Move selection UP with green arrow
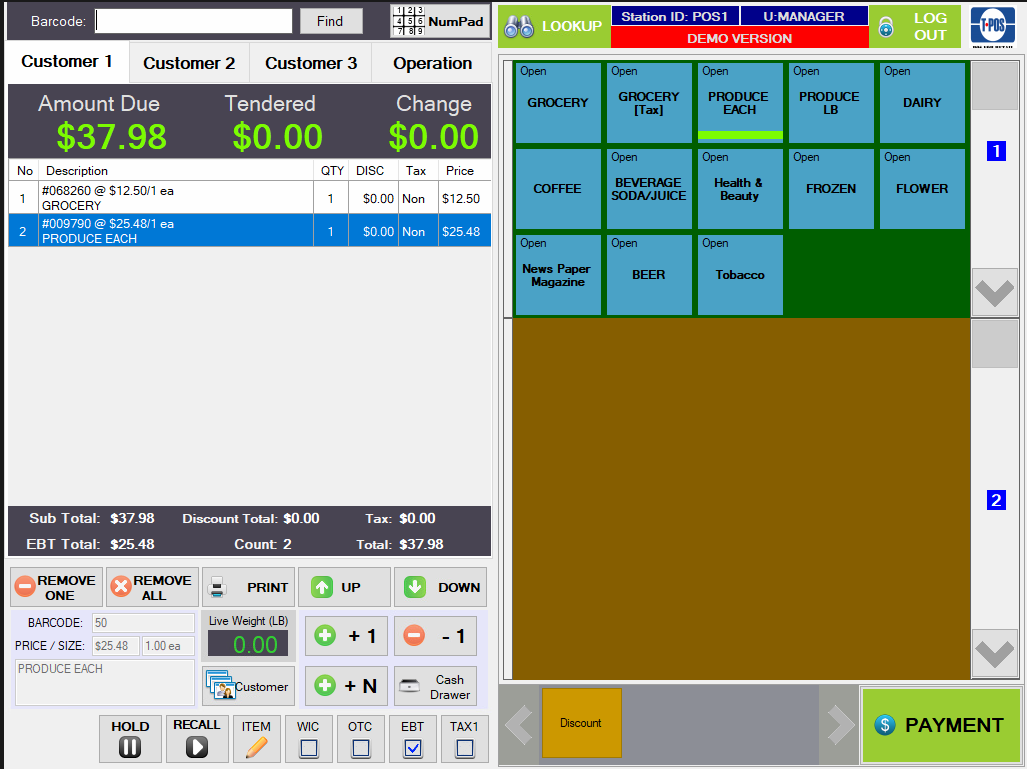The image size is (1027, 769). 344,587
